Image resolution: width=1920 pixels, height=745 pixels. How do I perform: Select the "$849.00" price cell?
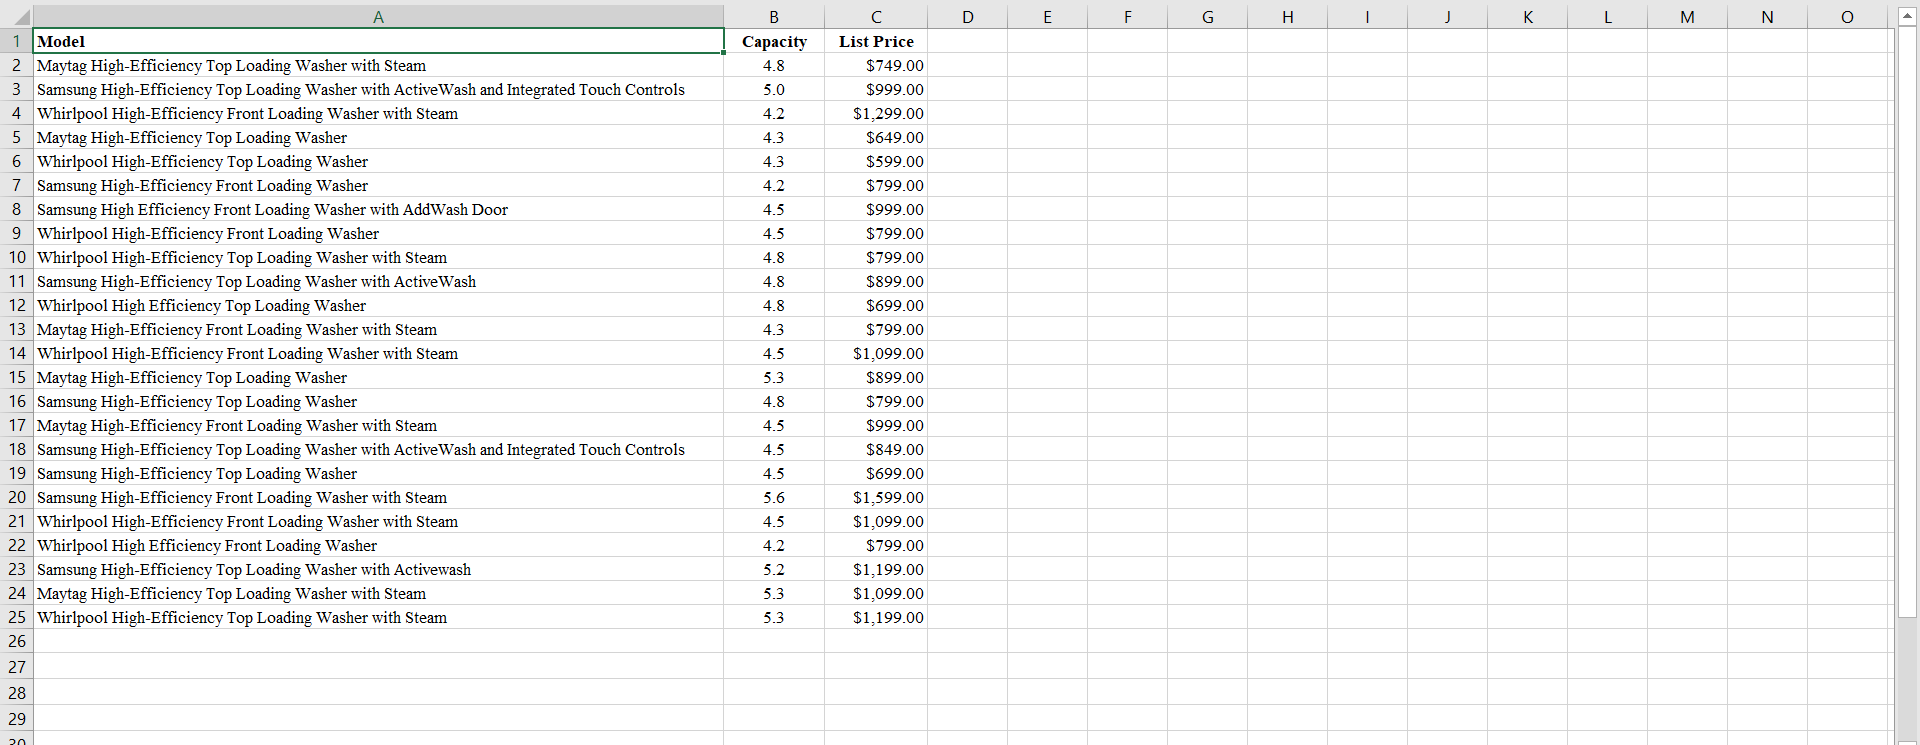click(x=876, y=449)
